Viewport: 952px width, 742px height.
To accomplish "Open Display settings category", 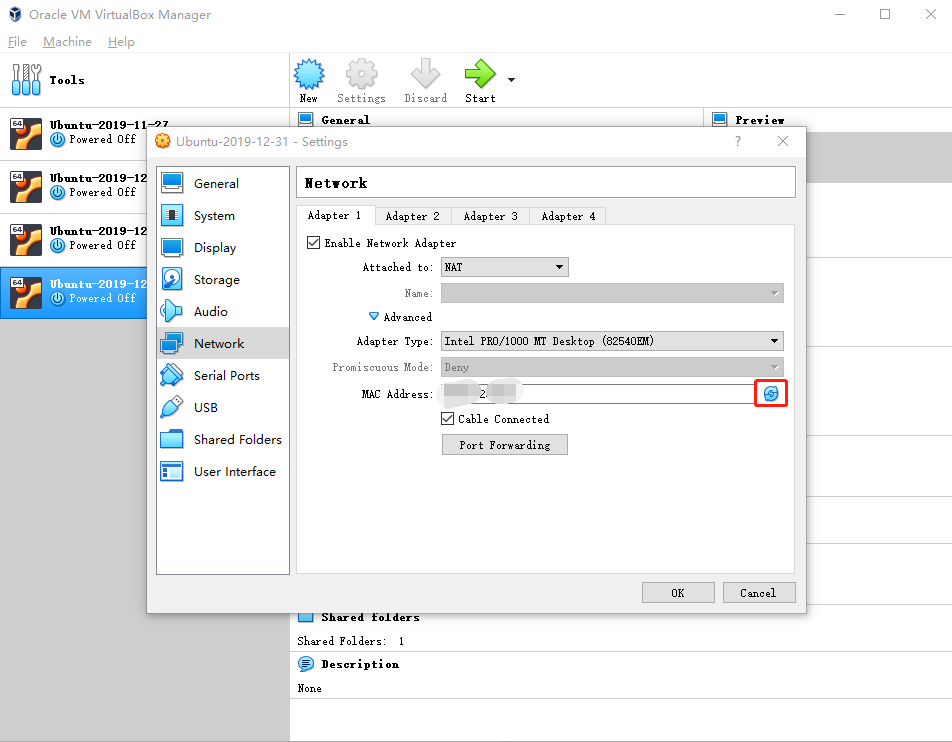I will click(x=222, y=248).
